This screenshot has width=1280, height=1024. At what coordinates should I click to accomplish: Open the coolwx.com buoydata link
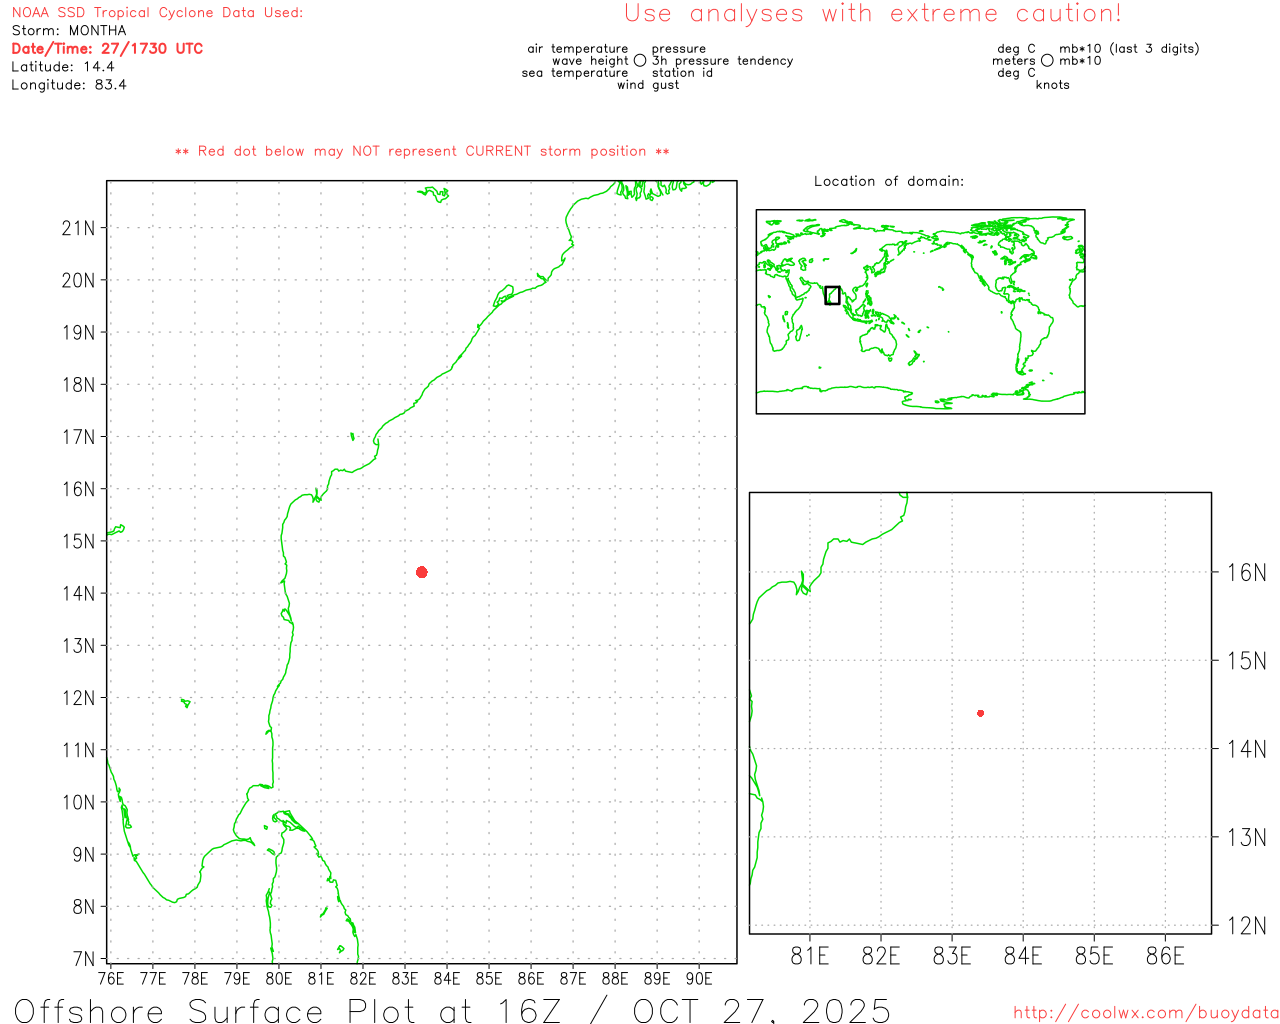1145,1013
